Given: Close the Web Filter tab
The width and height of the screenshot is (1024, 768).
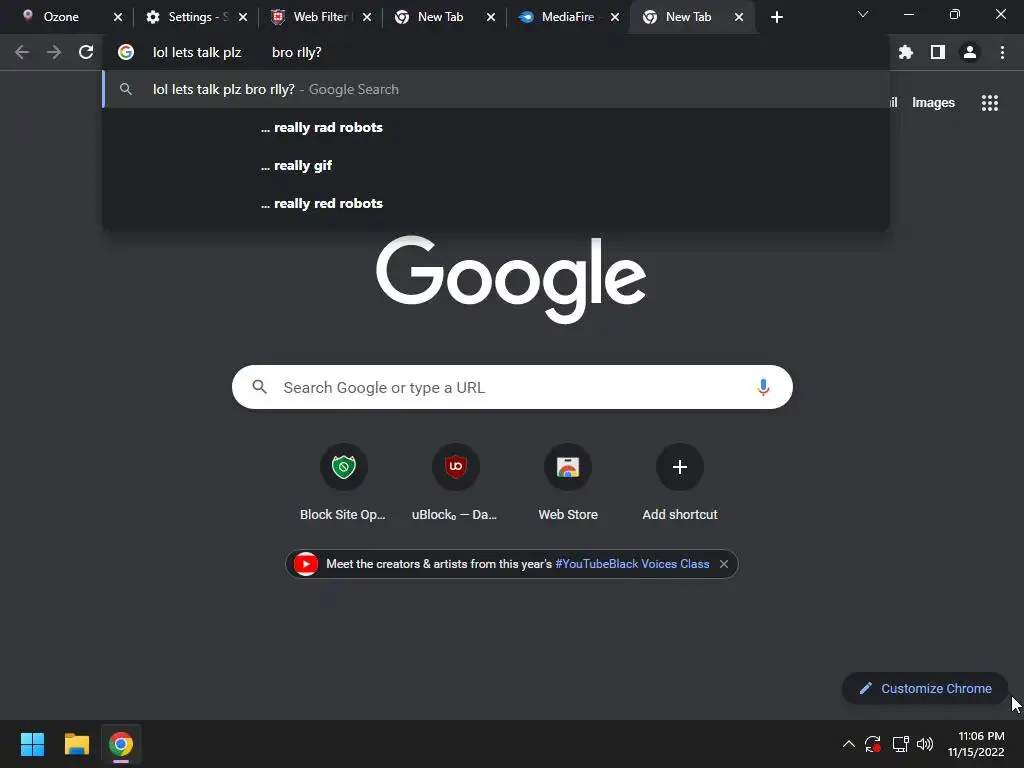Looking at the screenshot, I should (x=367, y=17).
